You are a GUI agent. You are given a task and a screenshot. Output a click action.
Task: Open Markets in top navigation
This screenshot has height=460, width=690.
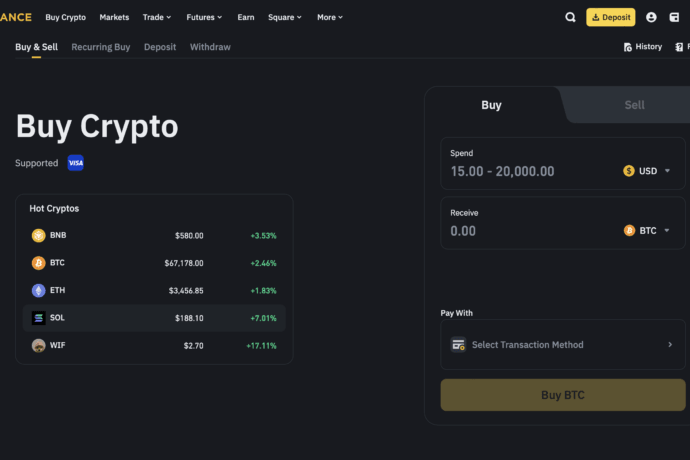coord(114,17)
